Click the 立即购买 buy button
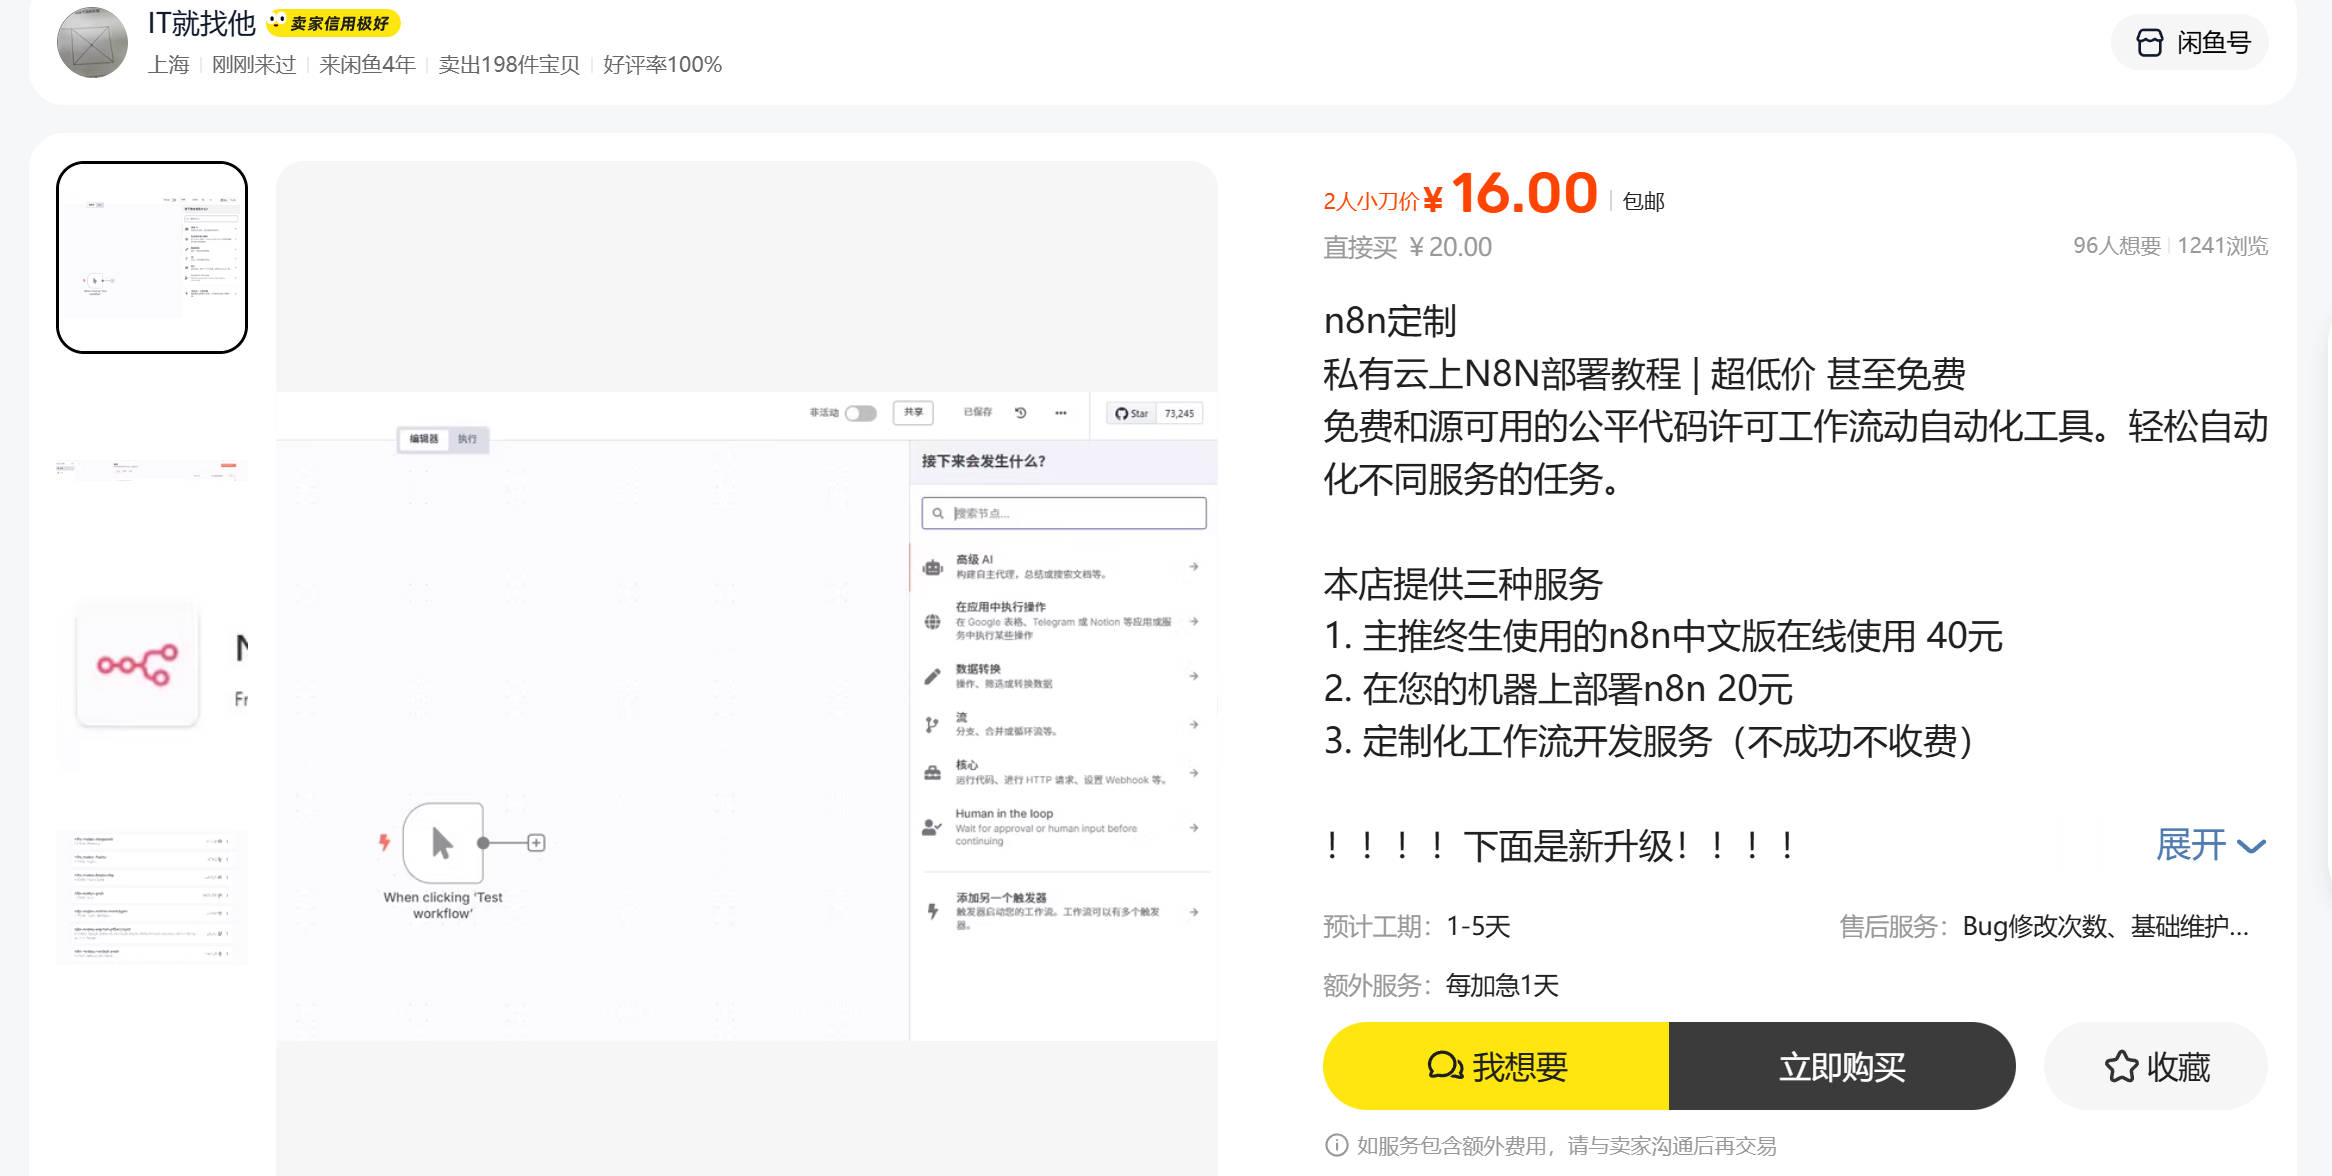The height and width of the screenshot is (1176, 2332). click(x=1842, y=1066)
